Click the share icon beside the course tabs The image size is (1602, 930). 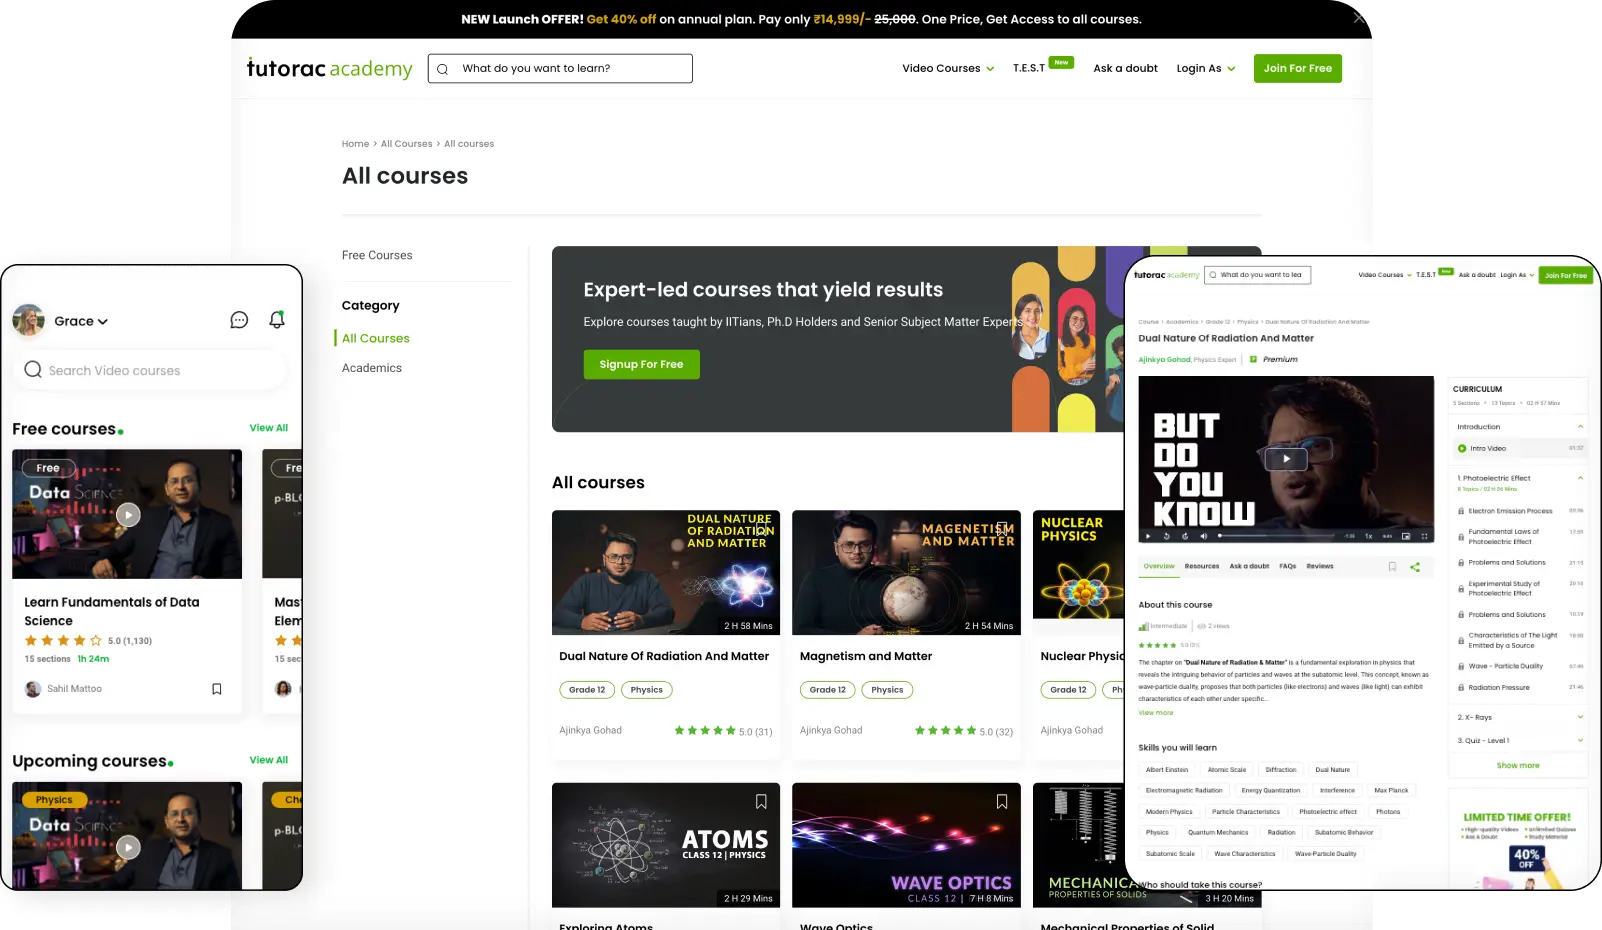click(x=1415, y=567)
